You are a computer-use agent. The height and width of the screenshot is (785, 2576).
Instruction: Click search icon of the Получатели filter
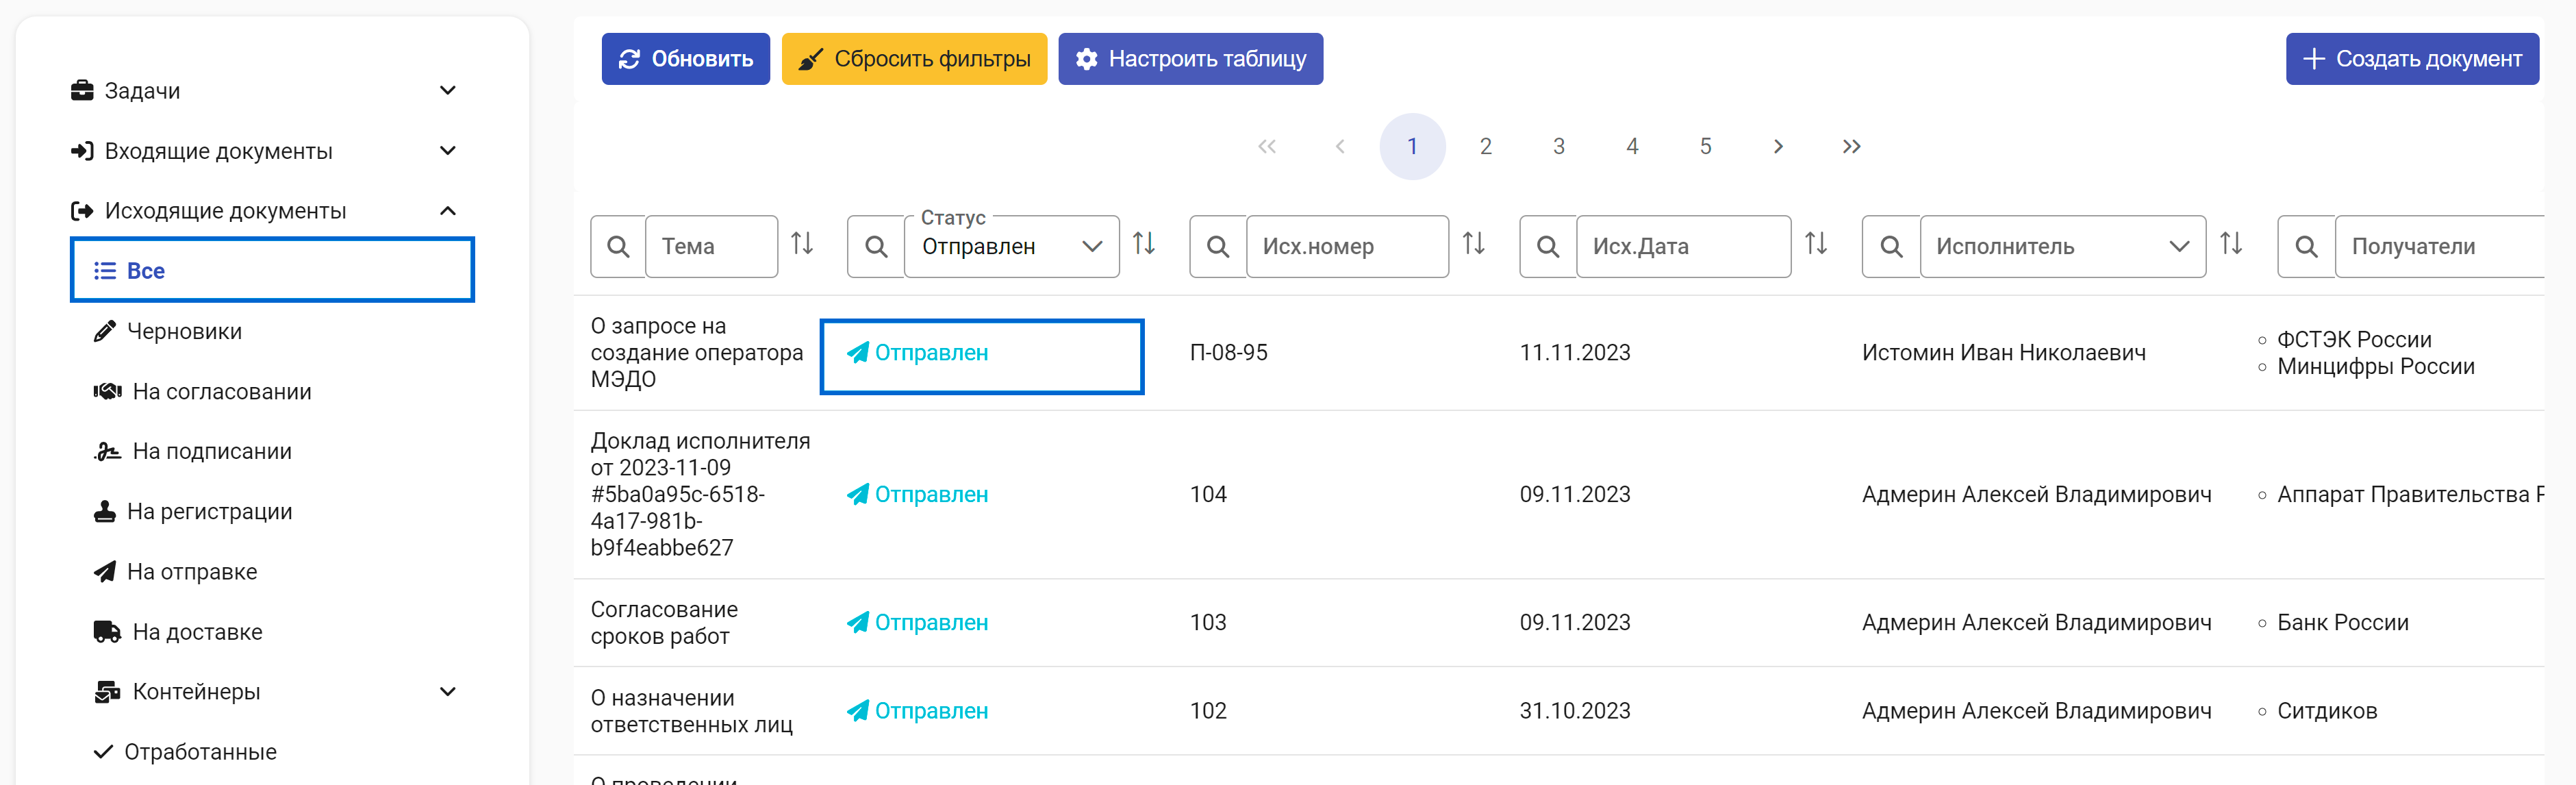click(2306, 246)
